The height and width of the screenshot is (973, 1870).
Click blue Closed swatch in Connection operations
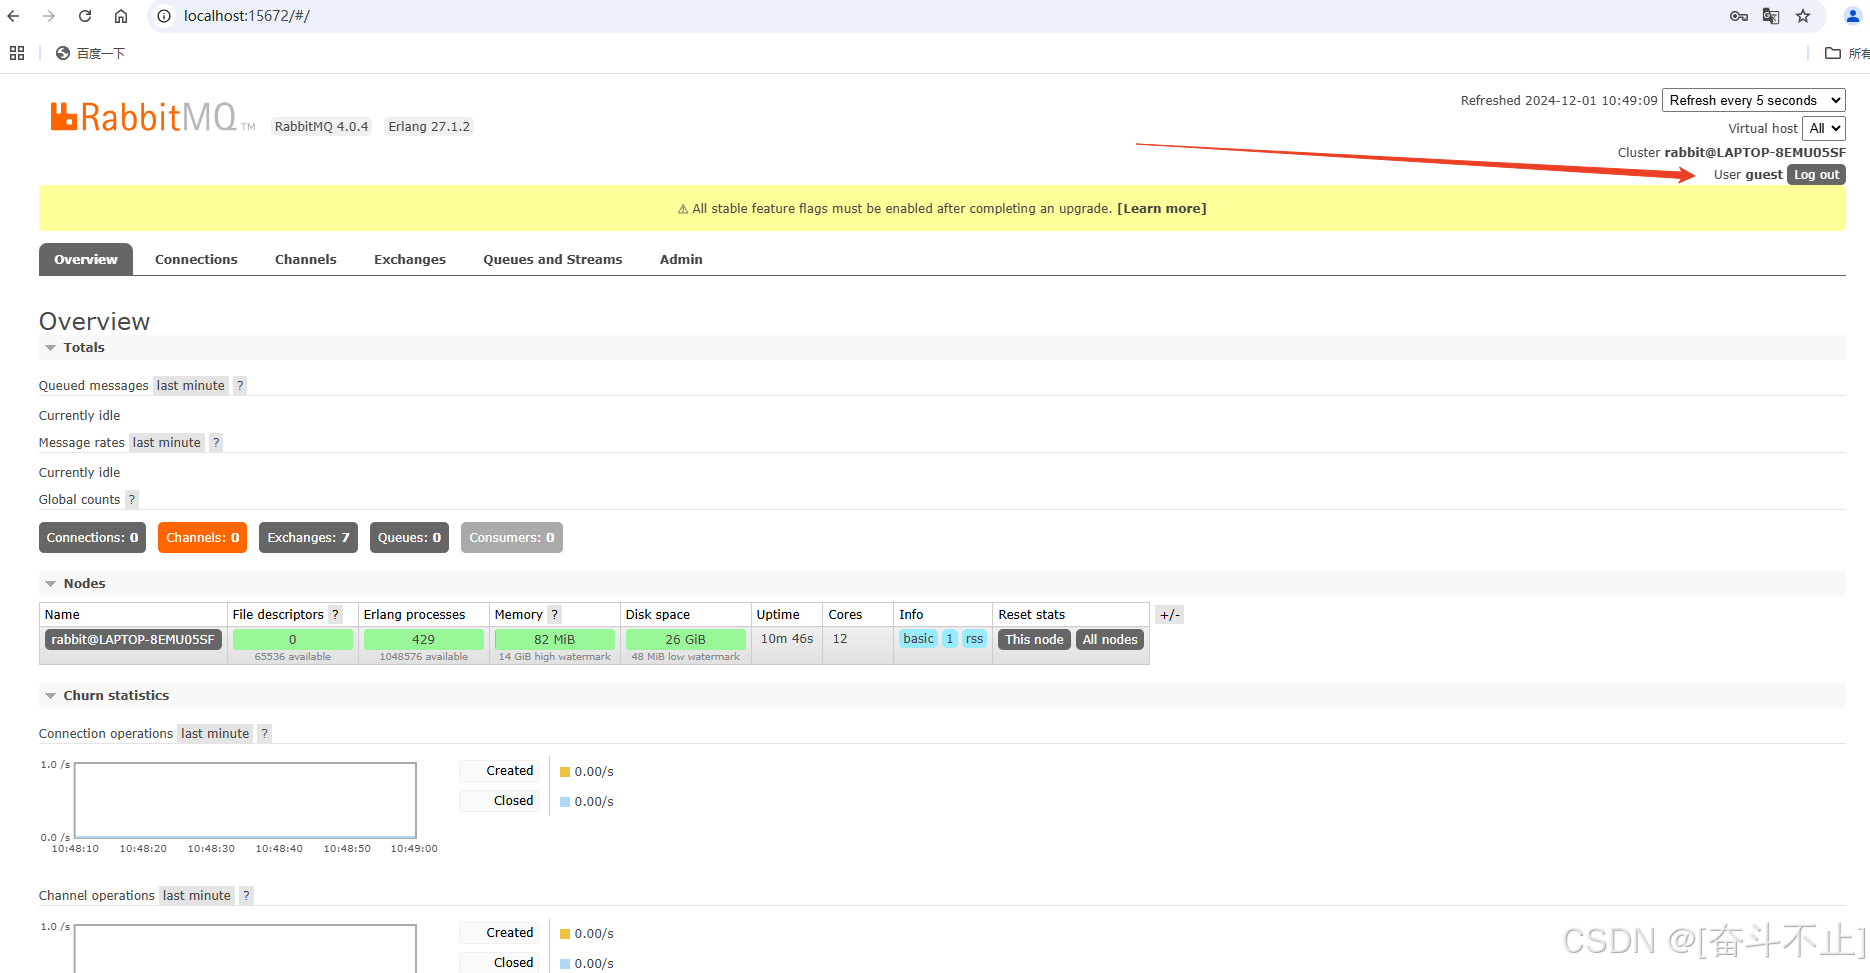[x=565, y=802]
